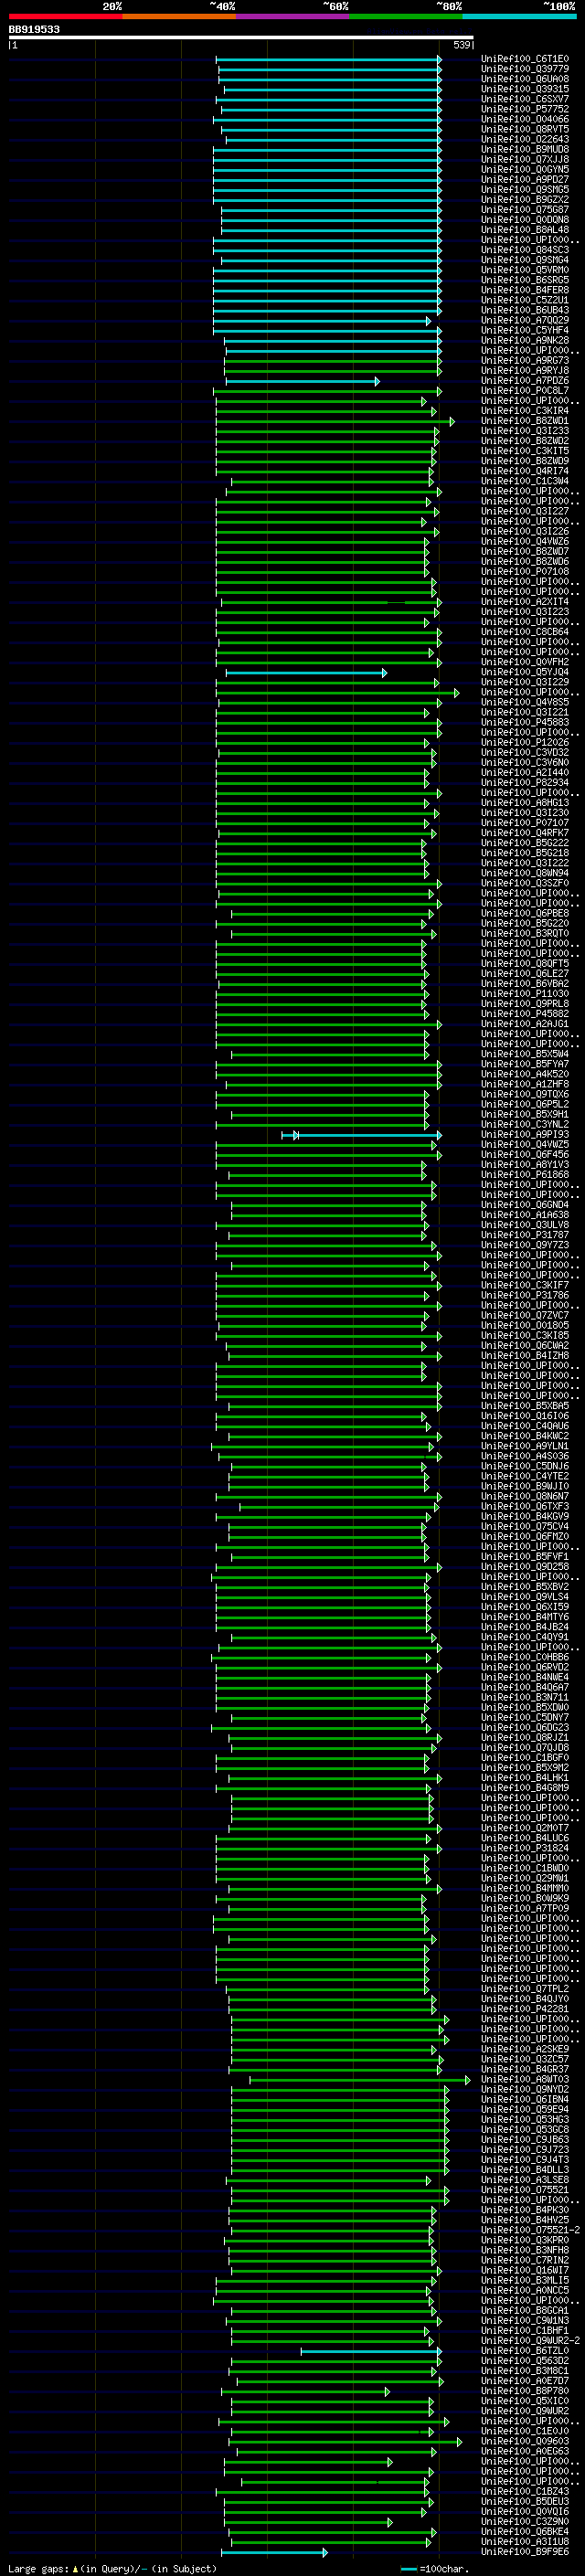Select hit label UniRef100_B8P780
The width and height of the screenshot is (585, 2576).
(x=525, y=2390)
